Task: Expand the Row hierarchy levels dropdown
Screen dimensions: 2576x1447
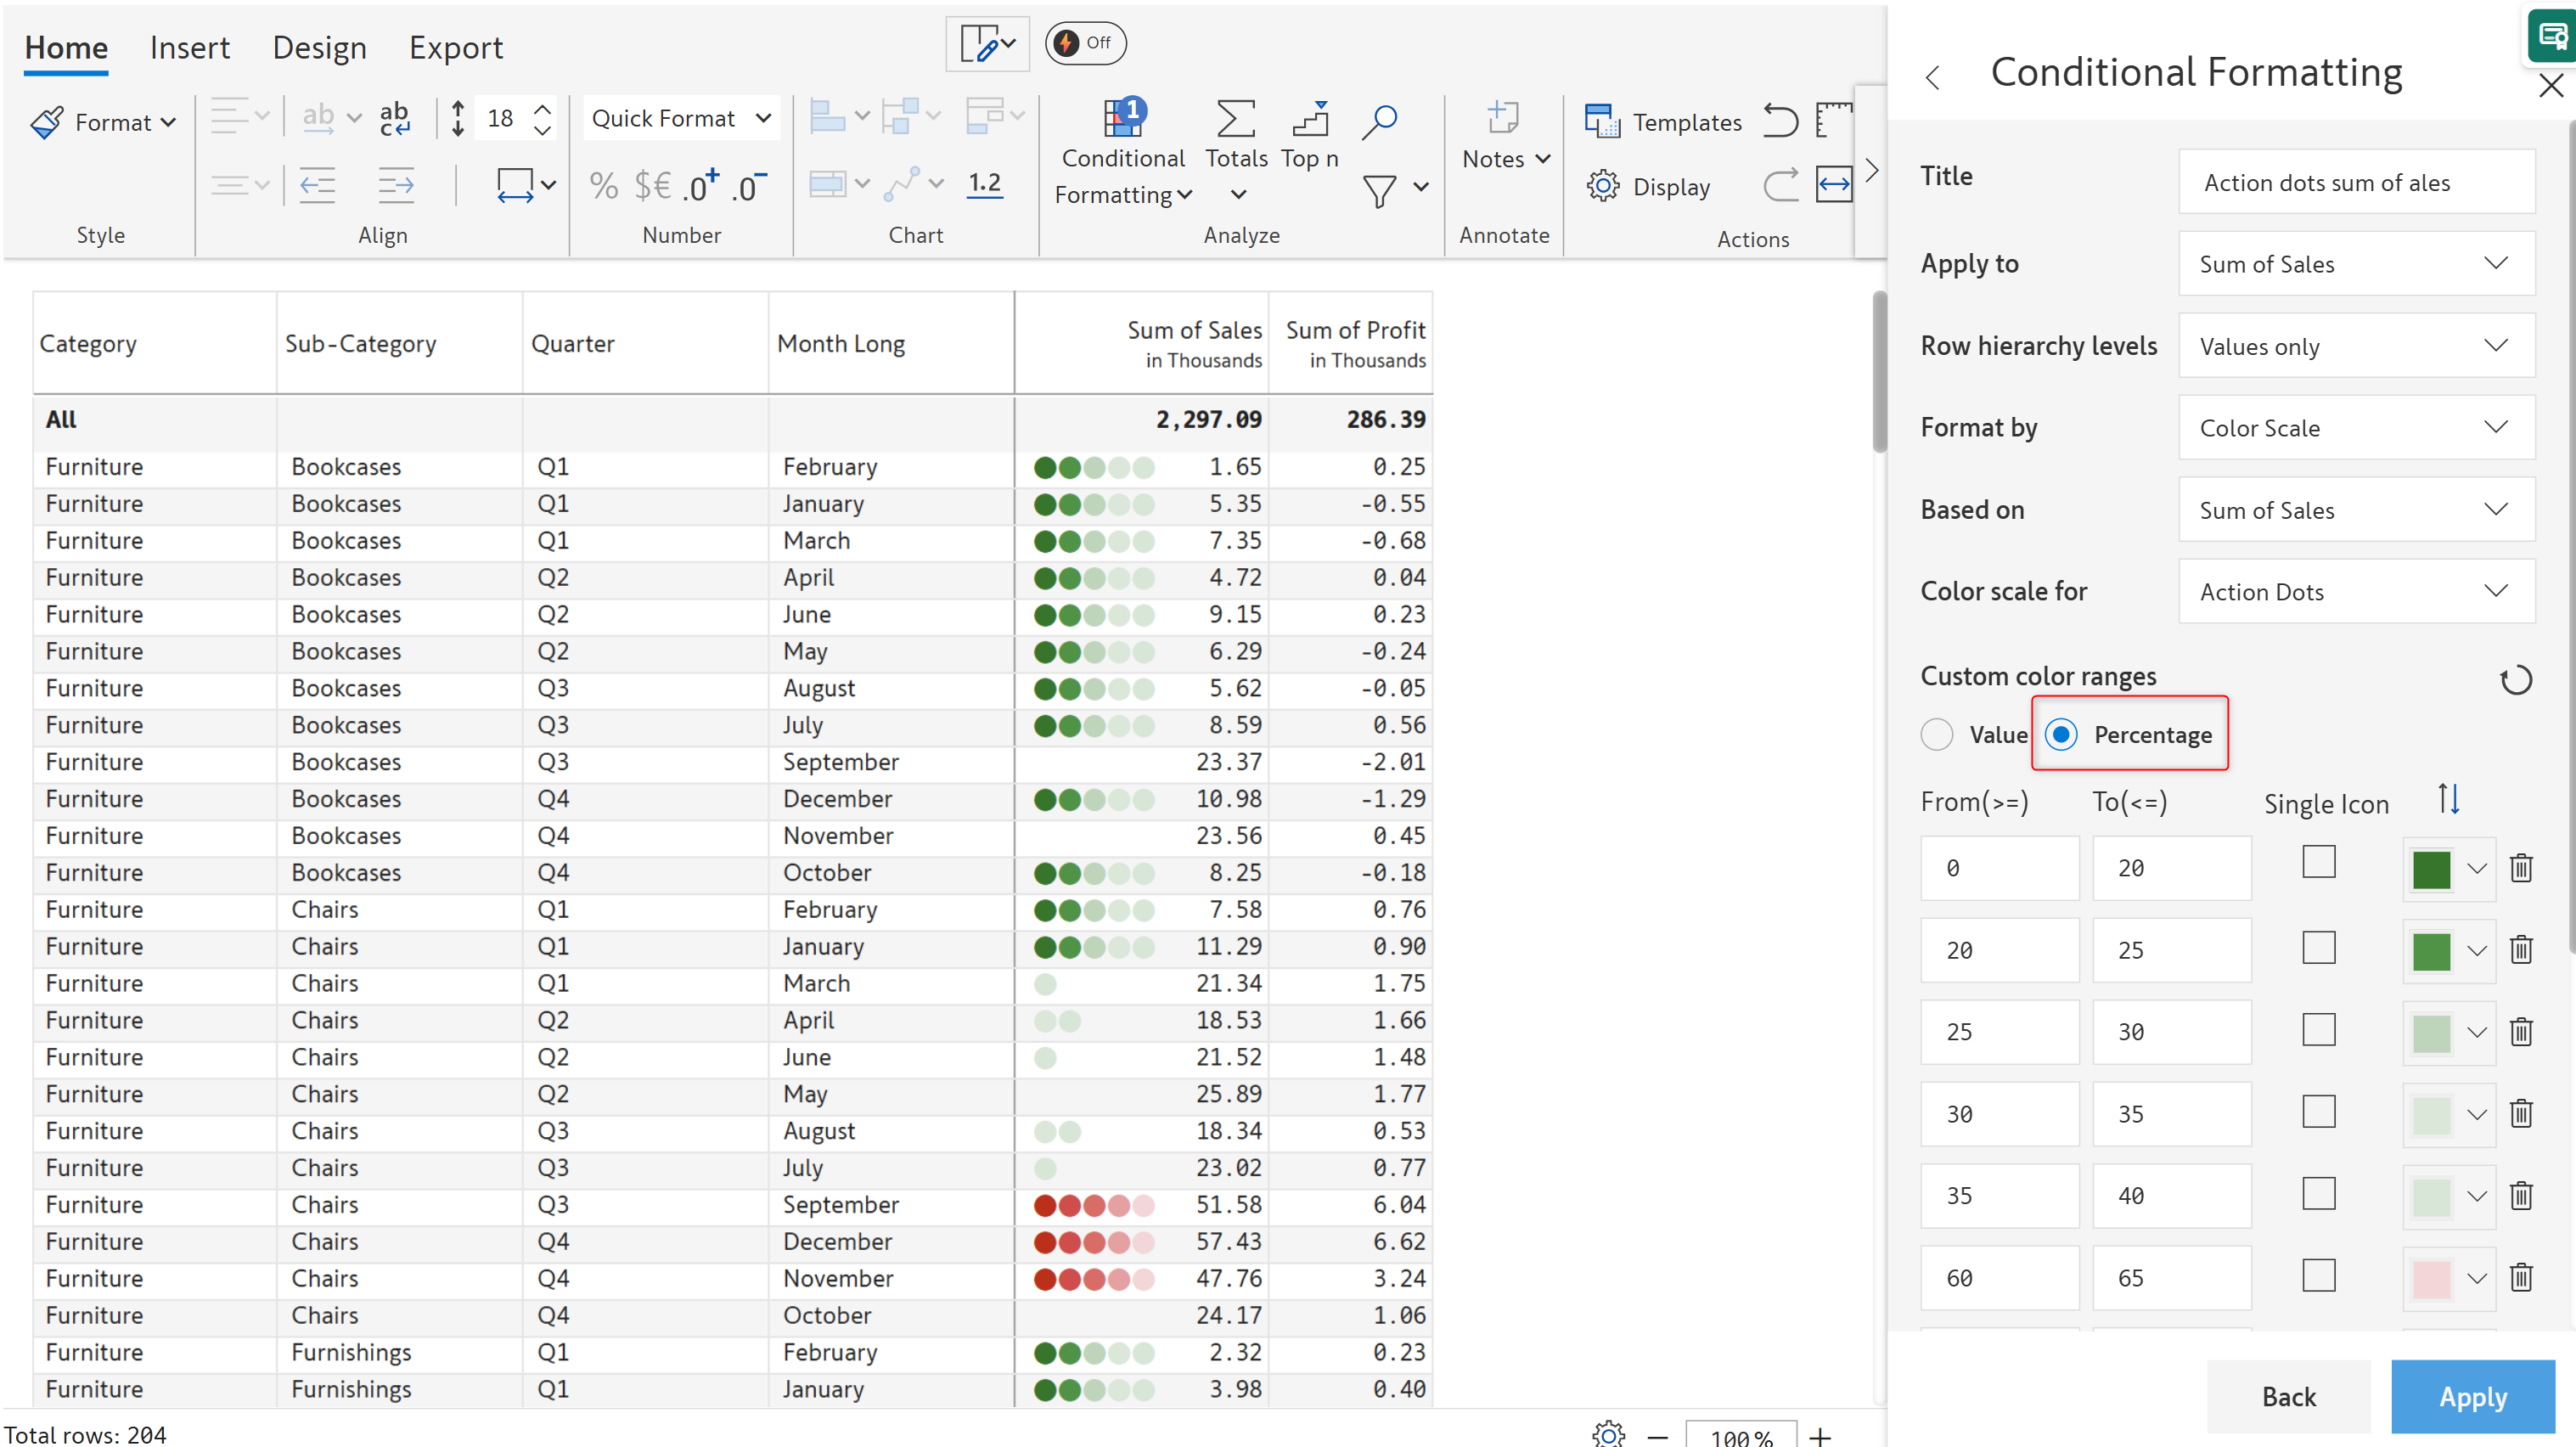Action: (2355, 346)
